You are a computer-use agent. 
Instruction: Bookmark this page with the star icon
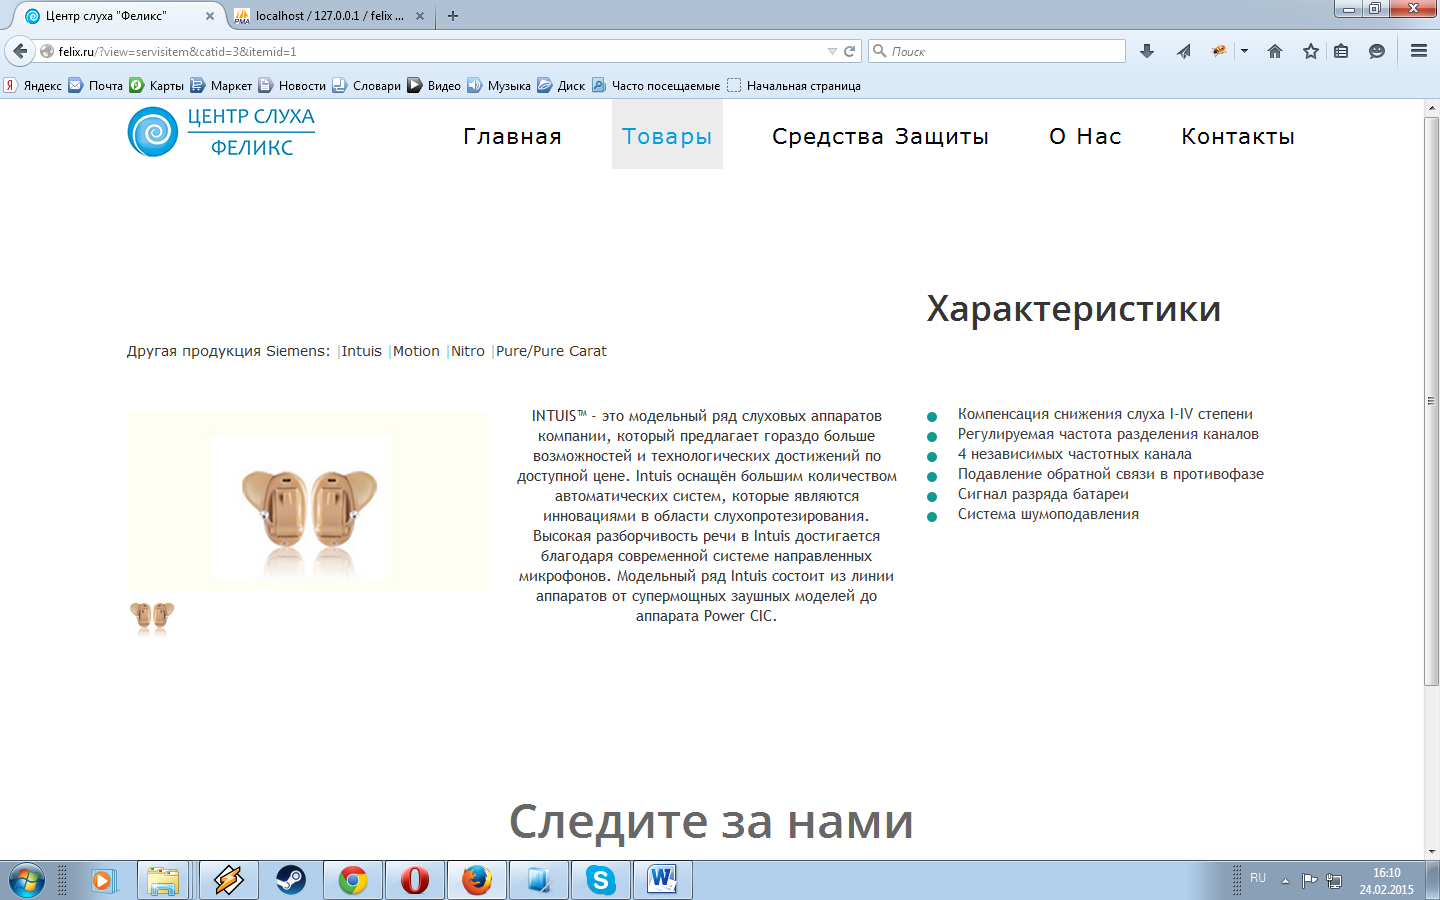tap(1311, 51)
